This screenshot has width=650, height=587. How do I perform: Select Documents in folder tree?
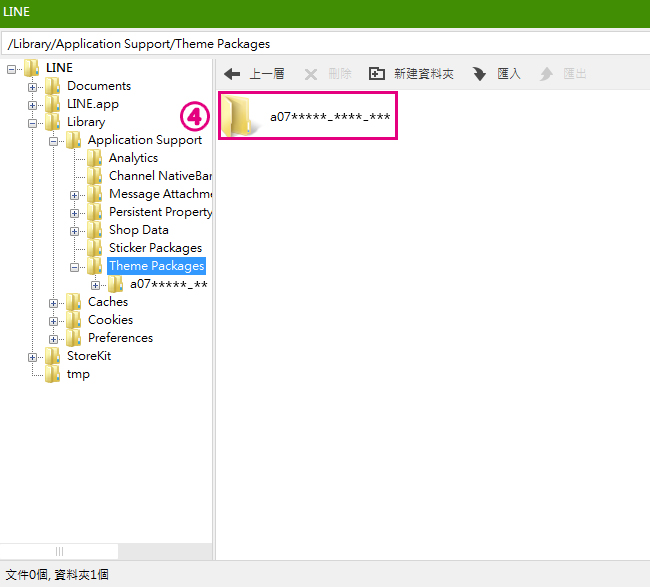tap(99, 86)
